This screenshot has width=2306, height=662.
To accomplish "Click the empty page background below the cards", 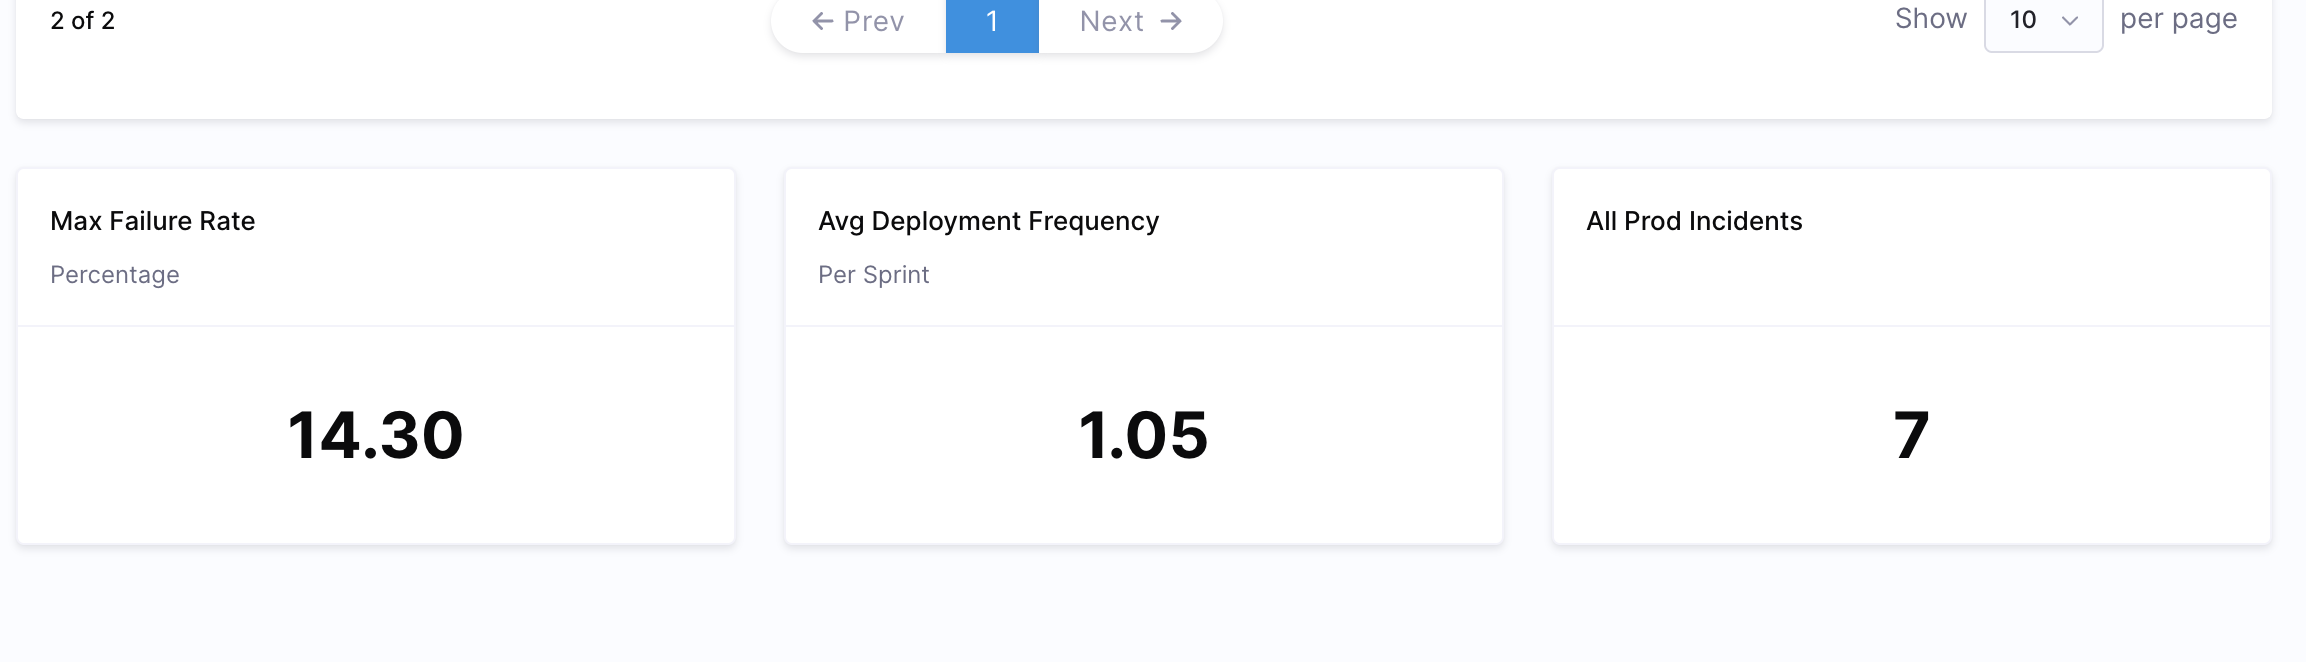I will 1150,610.
